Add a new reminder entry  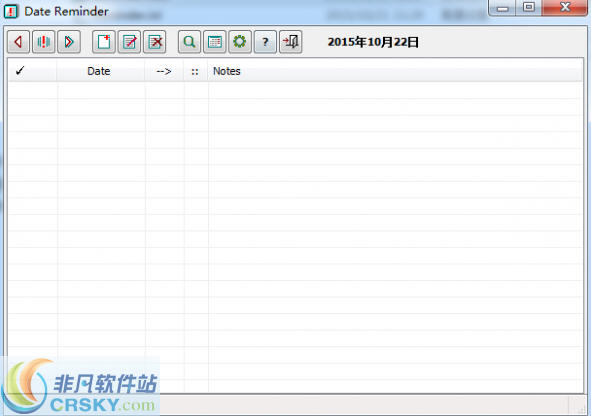coord(104,41)
